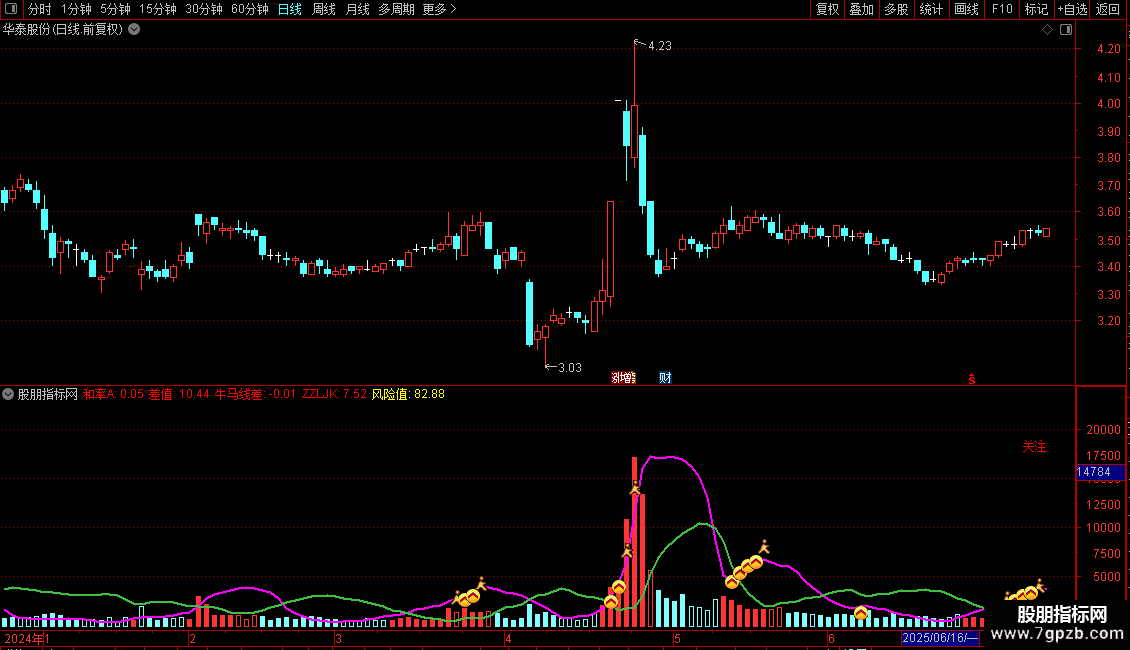Click the 华泰股份 chart title
The width and height of the screenshot is (1130, 650).
point(63,30)
